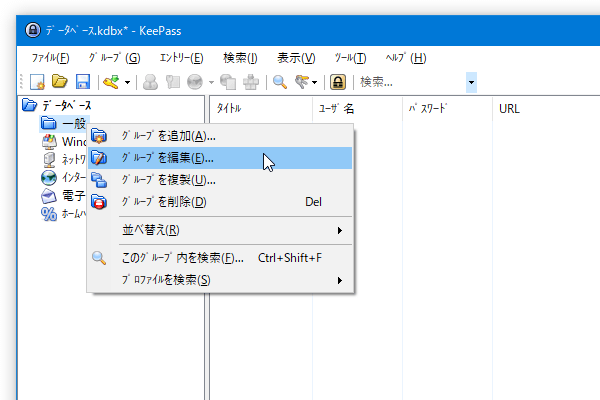This screenshot has width=600, height=400.
Task: Choose グループを削除(D) context menu entry
Action: click(x=220, y=202)
